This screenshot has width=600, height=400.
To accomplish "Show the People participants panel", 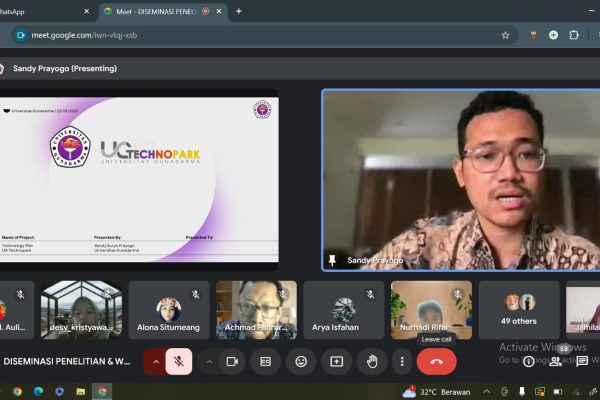I will (x=555, y=361).
